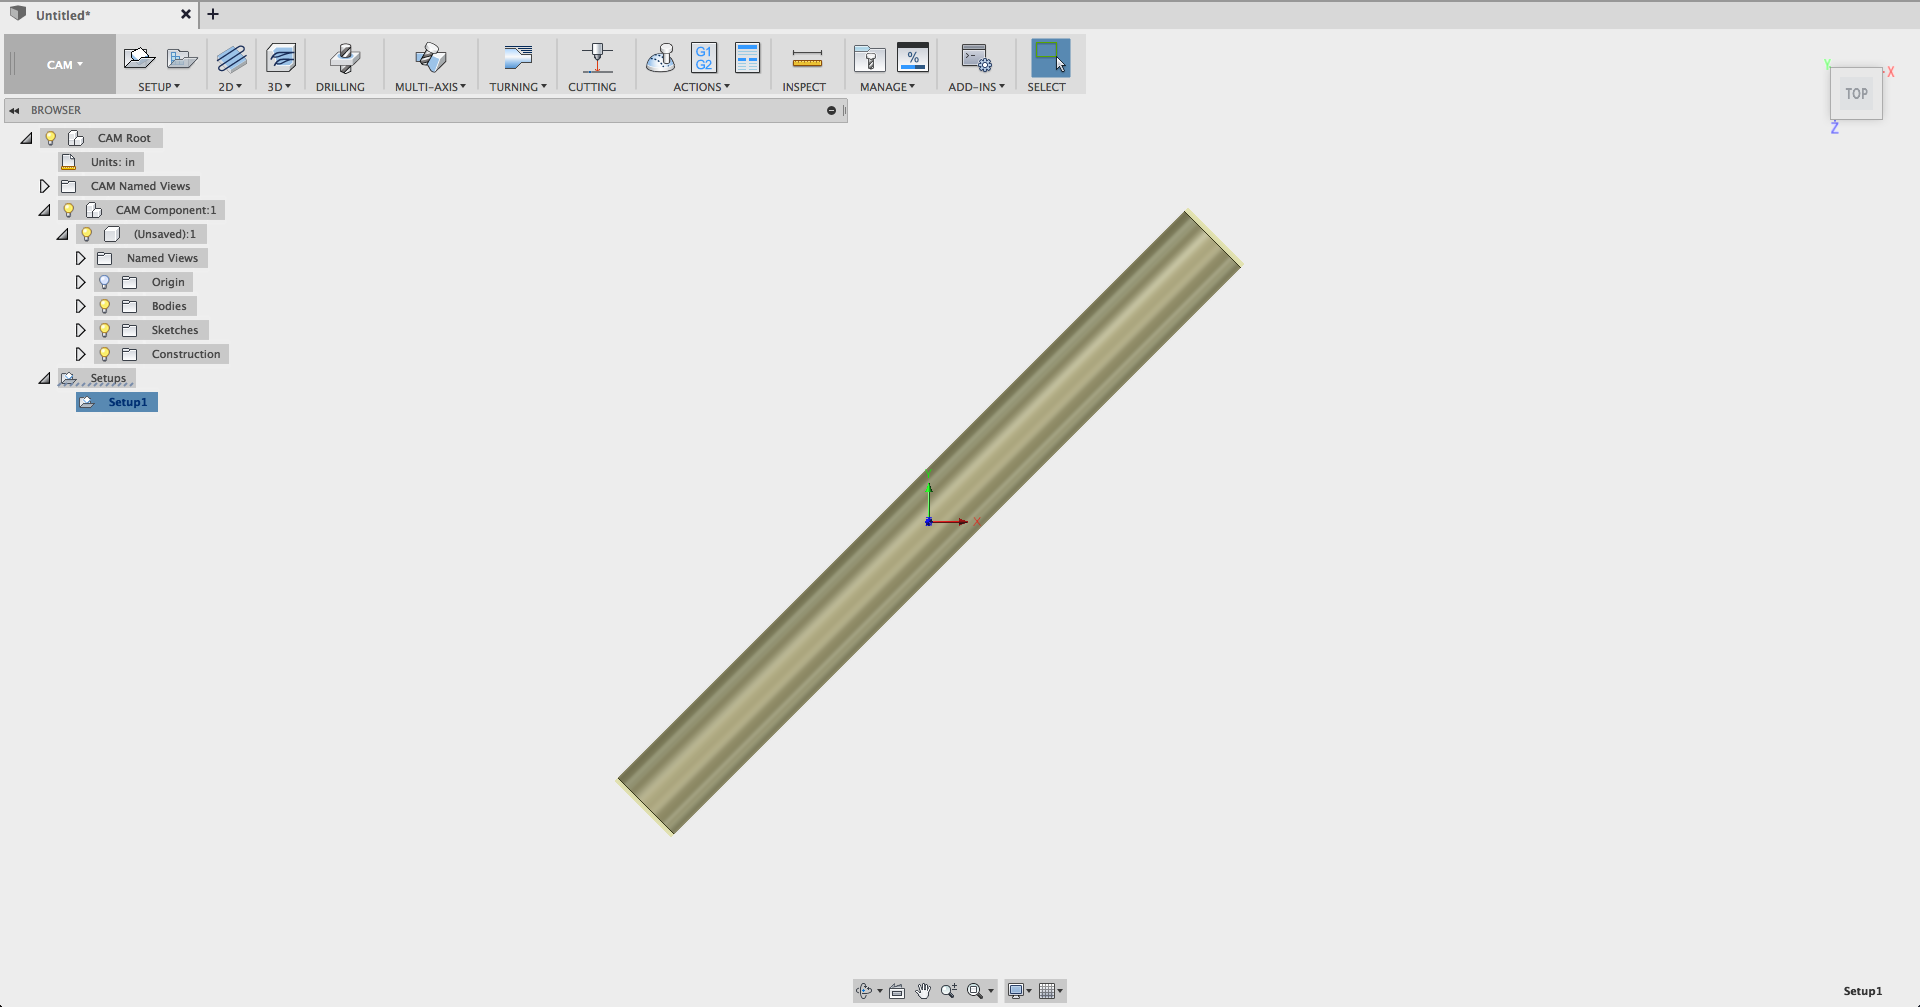Activate the Orbit tool in navigation bar
The height and width of the screenshot is (1007, 1920).
click(x=865, y=991)
